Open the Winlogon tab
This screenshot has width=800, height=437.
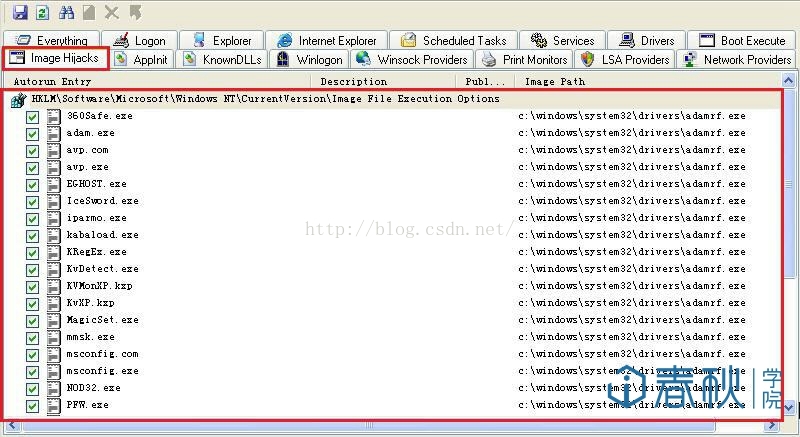pos(310,60)
